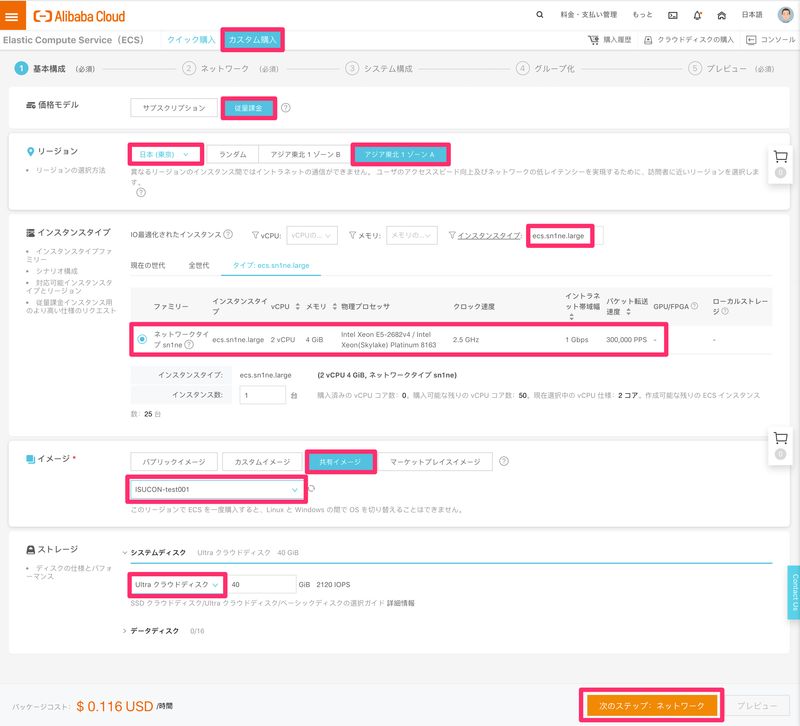
Task: Open the メモリ filter dropdown
Action: click(411, 235)
